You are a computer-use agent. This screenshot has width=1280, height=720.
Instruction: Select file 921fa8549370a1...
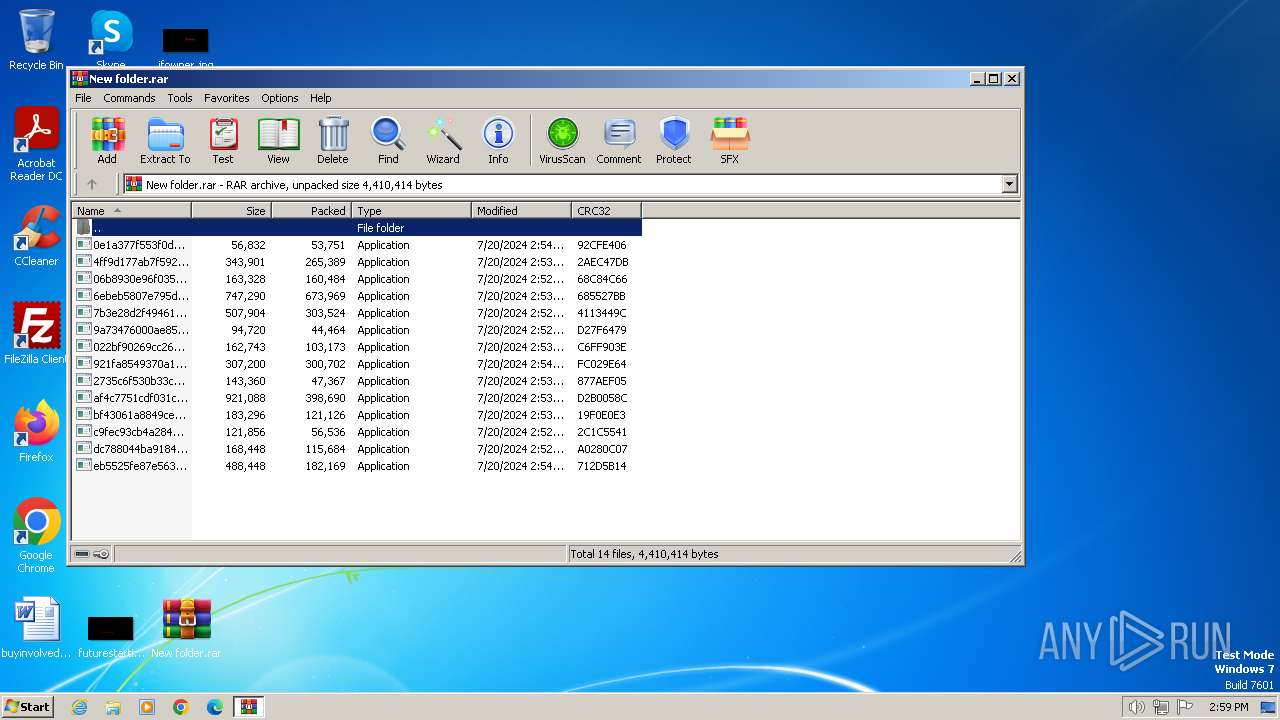click(357, 364)
